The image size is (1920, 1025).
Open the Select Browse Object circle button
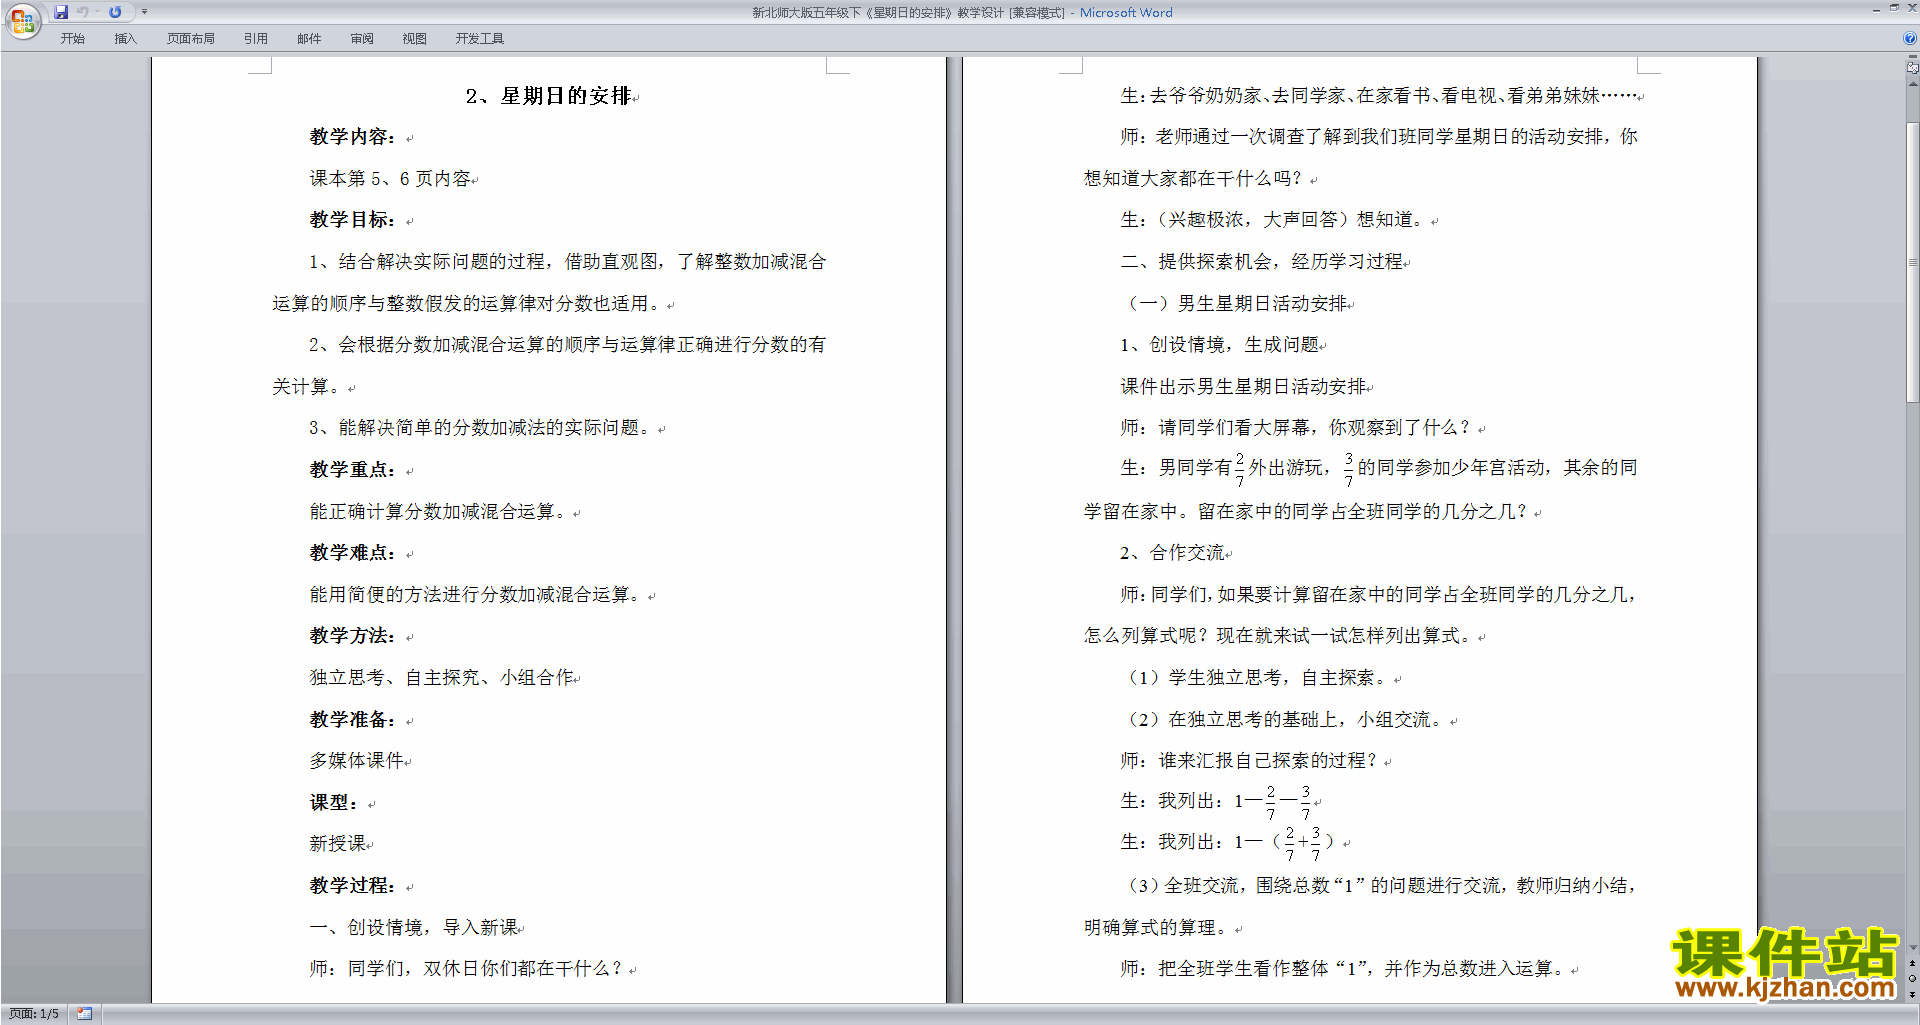(x=1912, y=978)
